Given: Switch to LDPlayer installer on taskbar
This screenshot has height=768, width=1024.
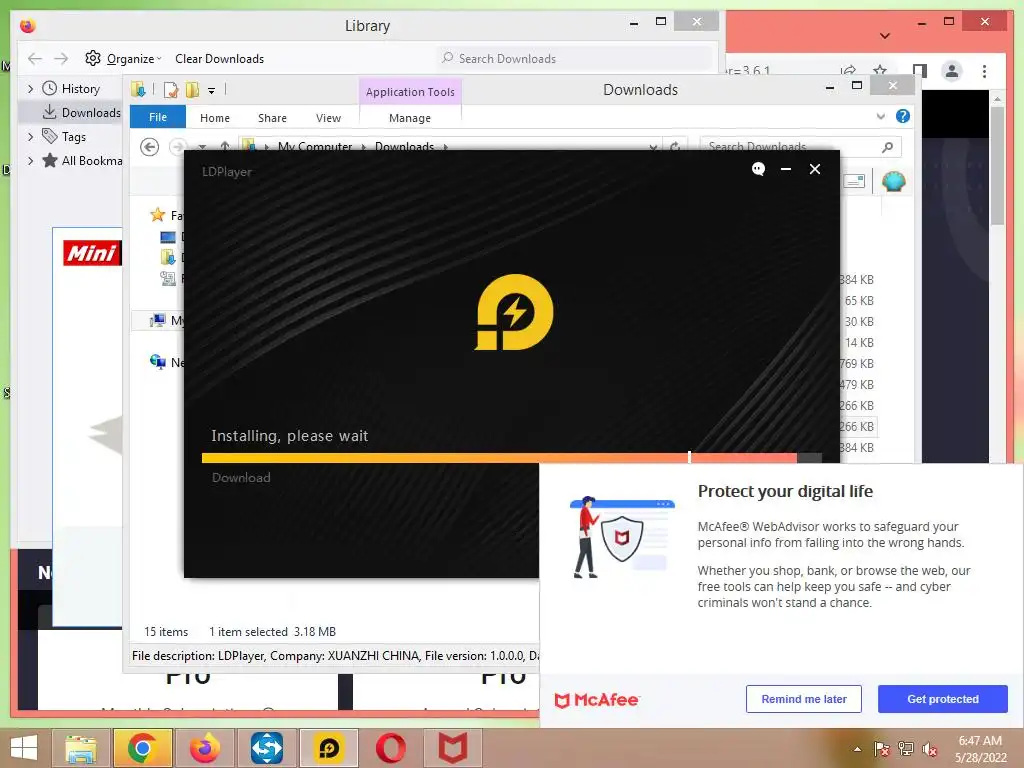Looking at the screenshot, I should [328, 748].
